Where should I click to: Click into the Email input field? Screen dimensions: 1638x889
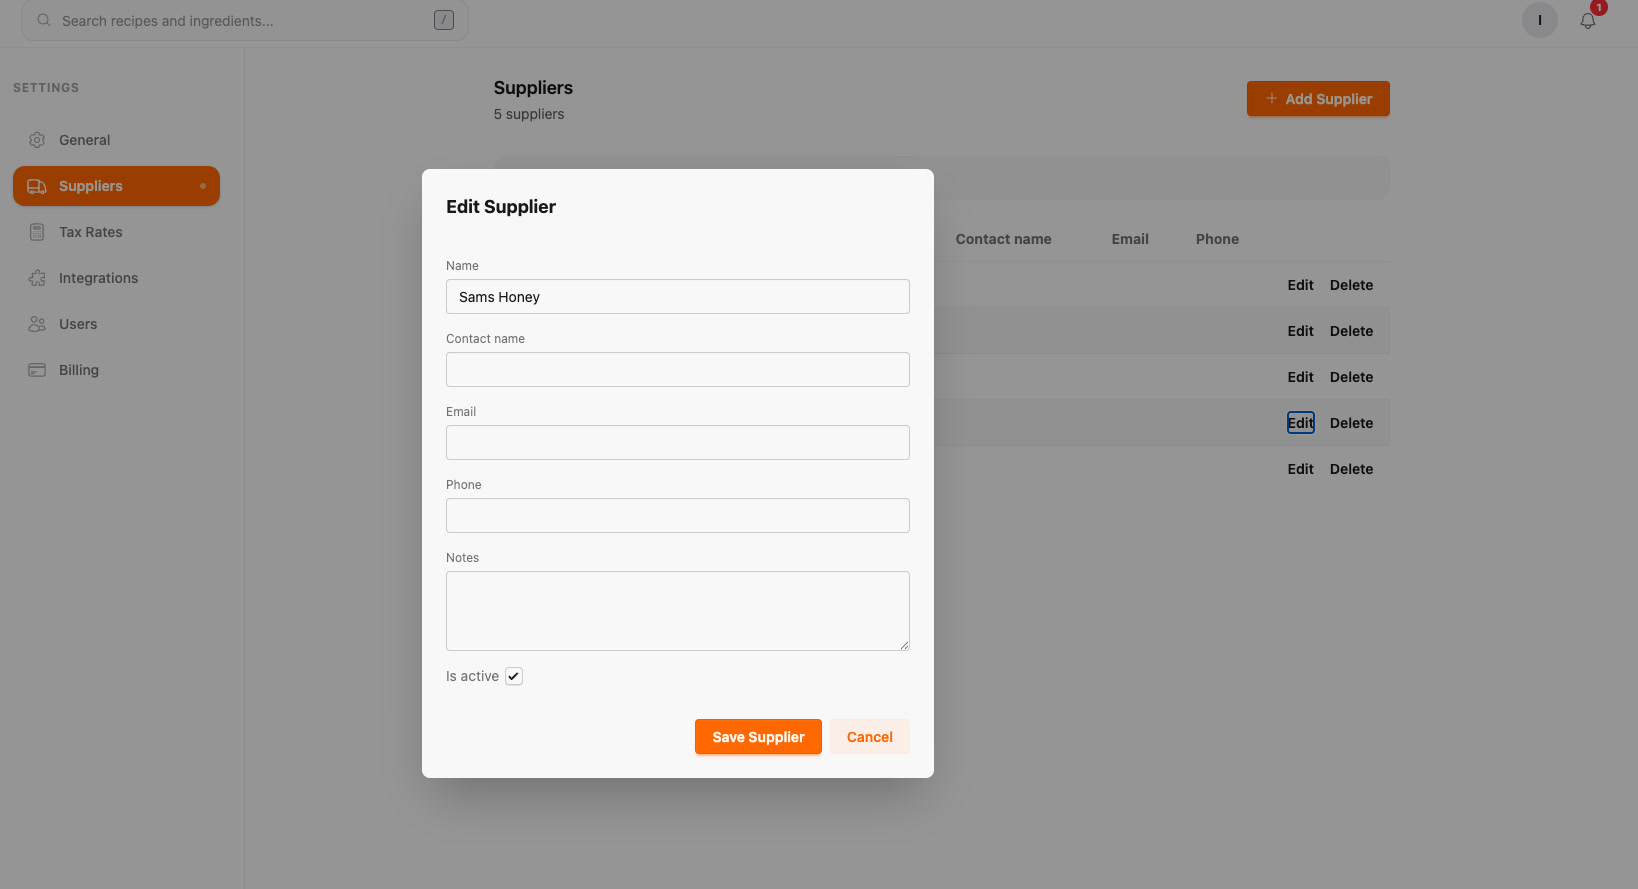(678, 443)
